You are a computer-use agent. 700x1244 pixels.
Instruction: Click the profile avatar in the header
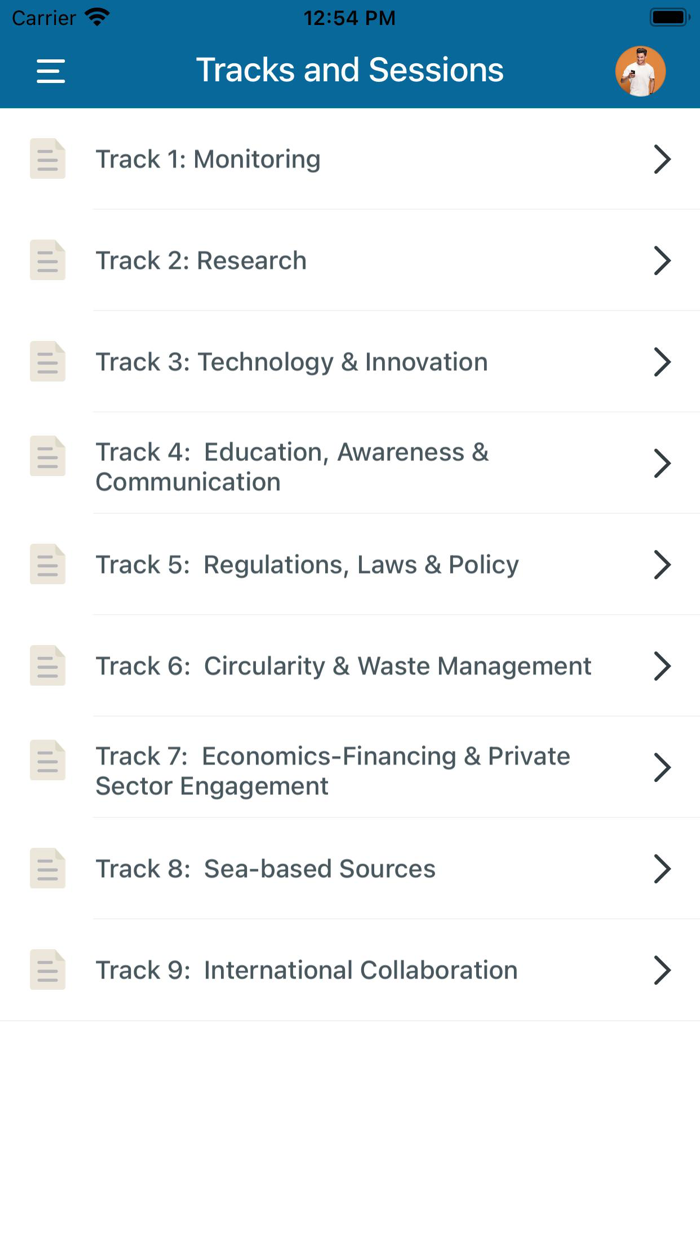coord(640,70)
